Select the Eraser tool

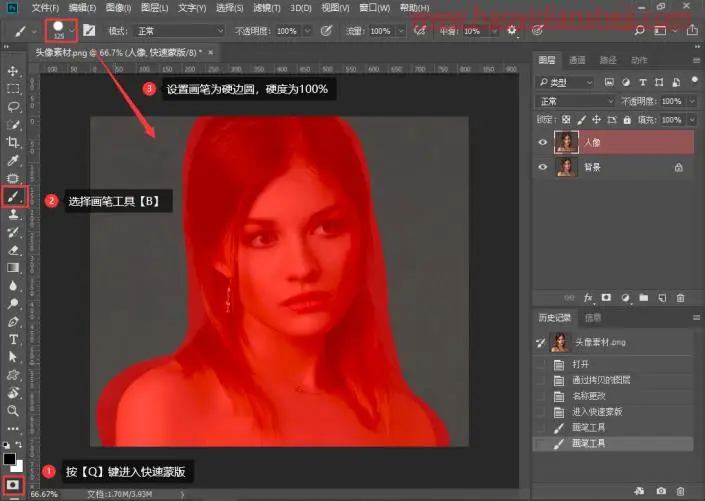coord(13,250)
